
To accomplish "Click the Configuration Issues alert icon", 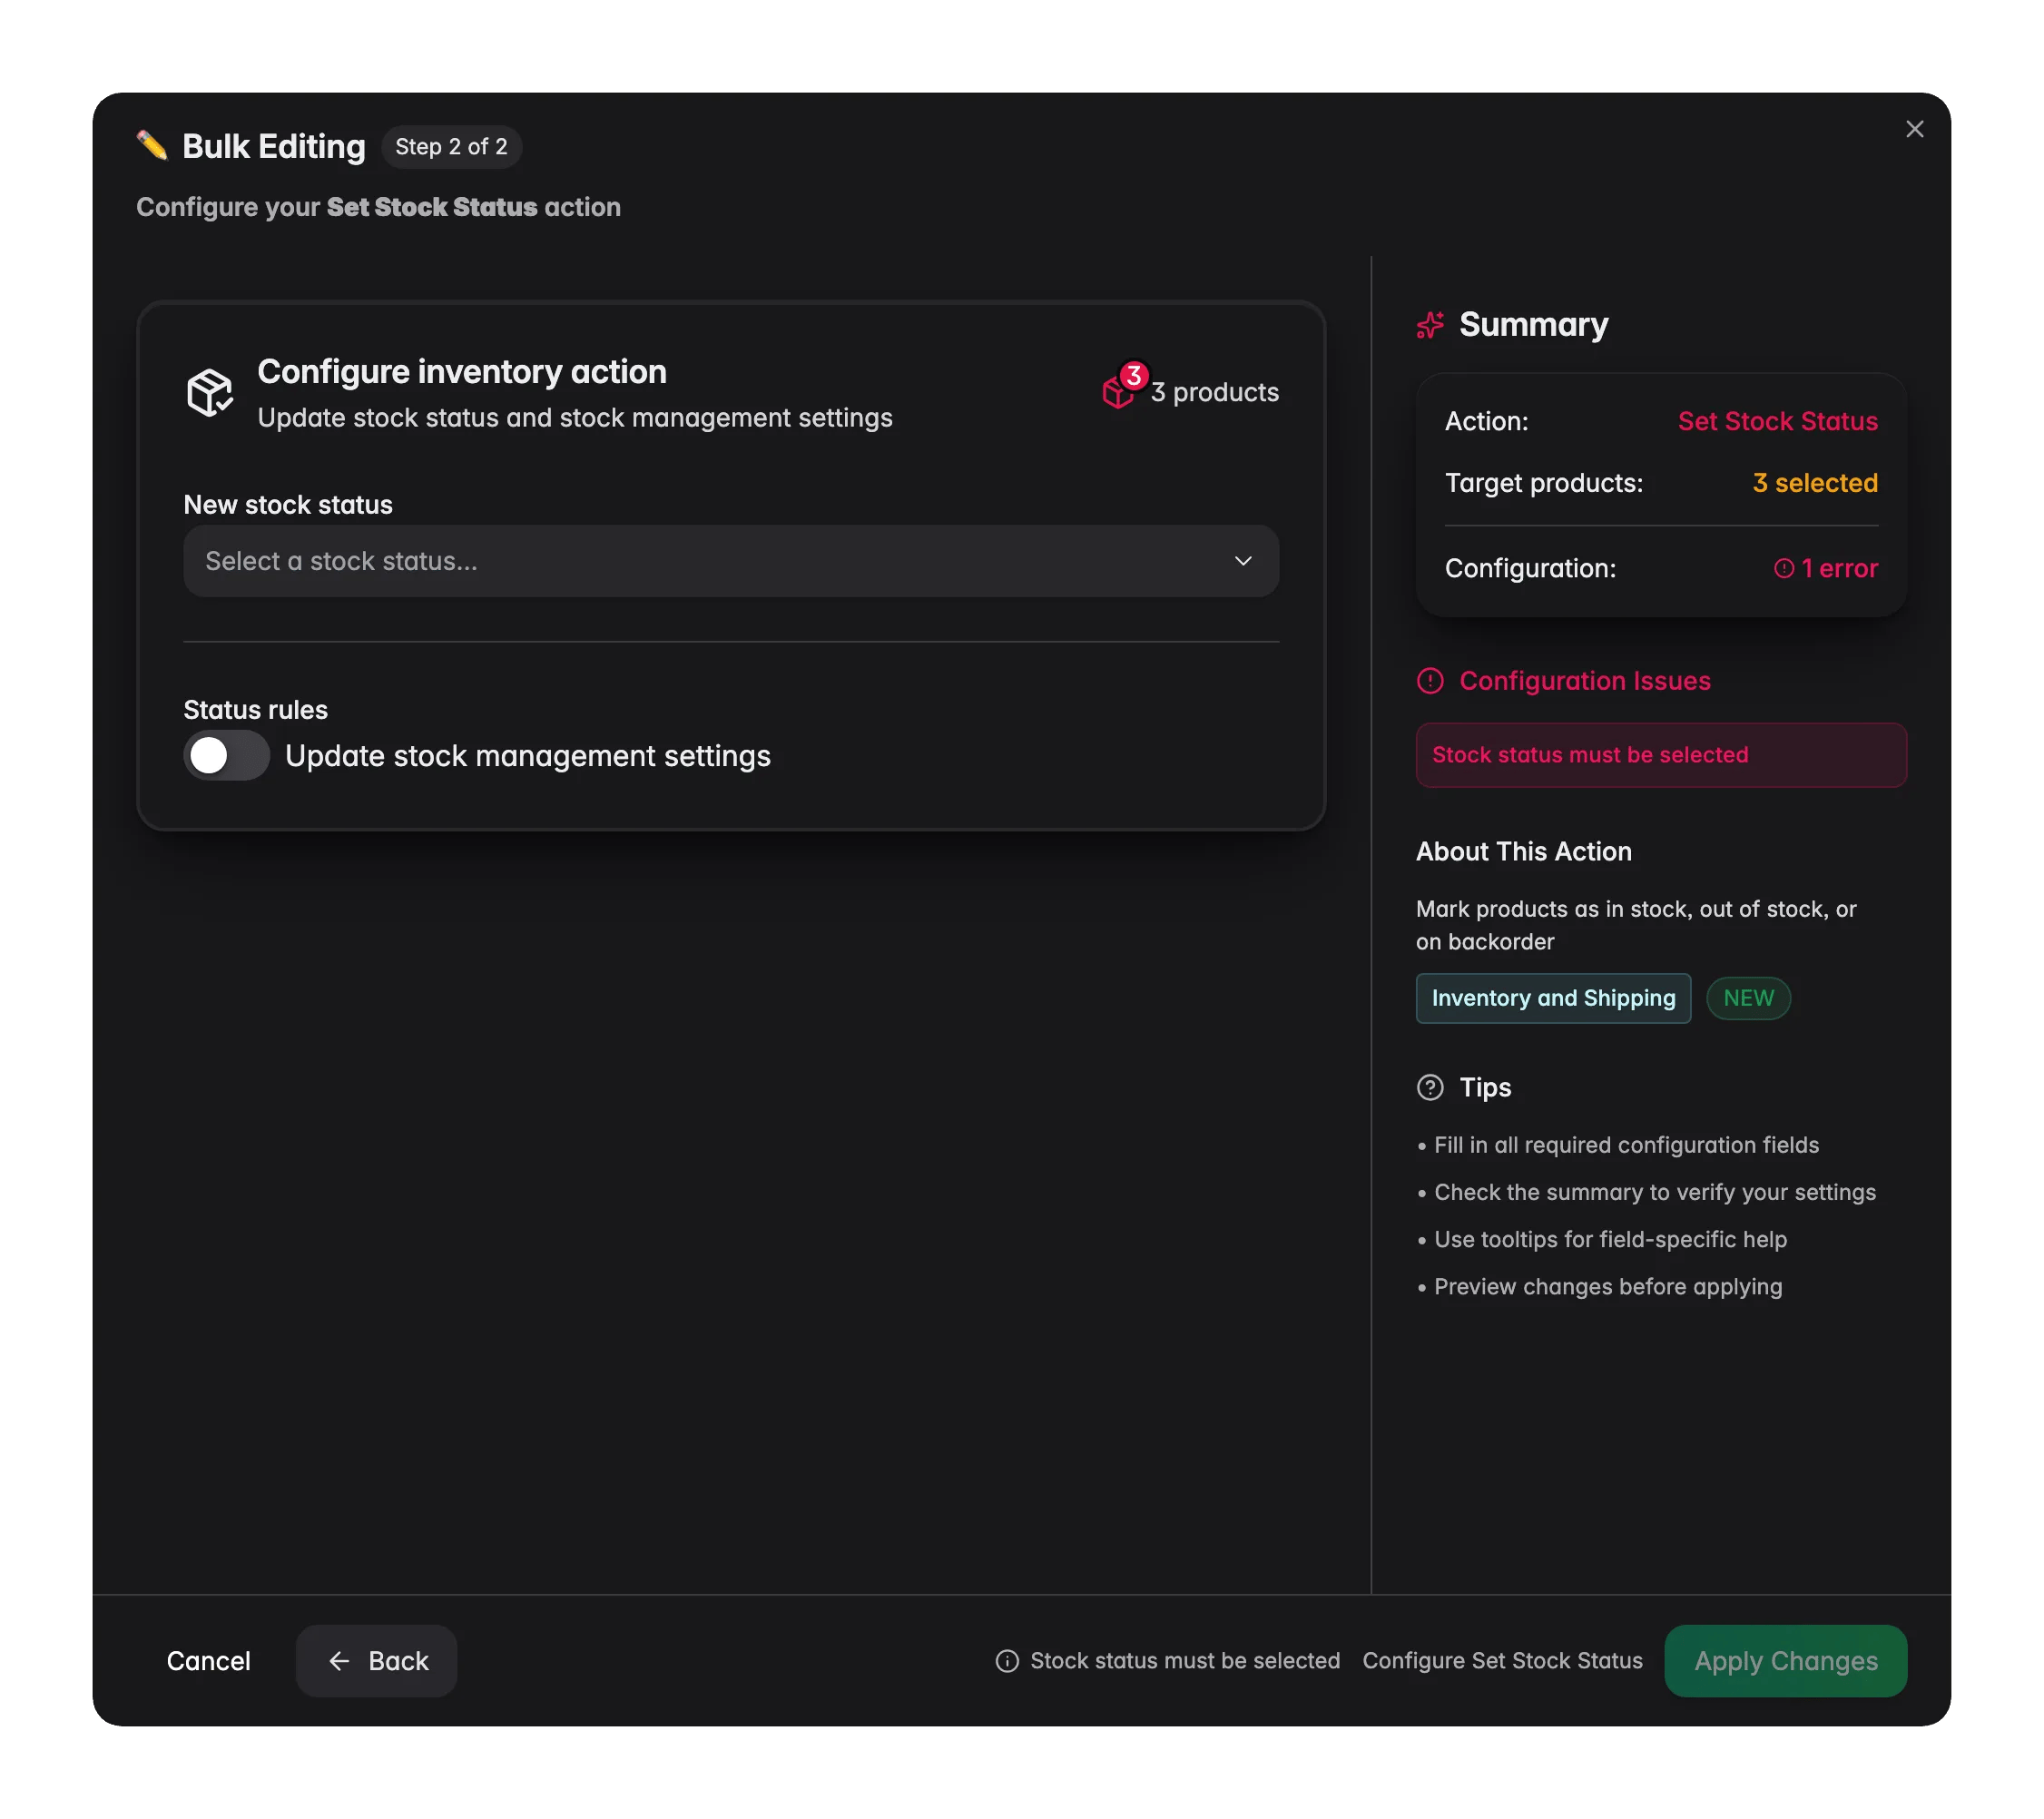I will click(x=1431, y=681).
